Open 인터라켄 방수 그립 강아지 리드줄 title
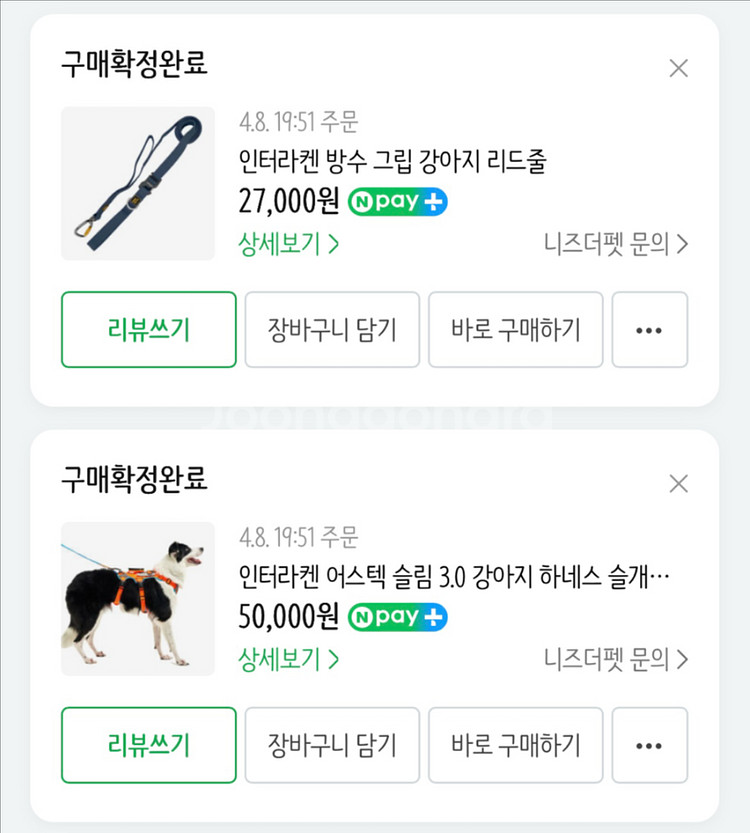Screen dimensions: 750x833 coord(393,161)
